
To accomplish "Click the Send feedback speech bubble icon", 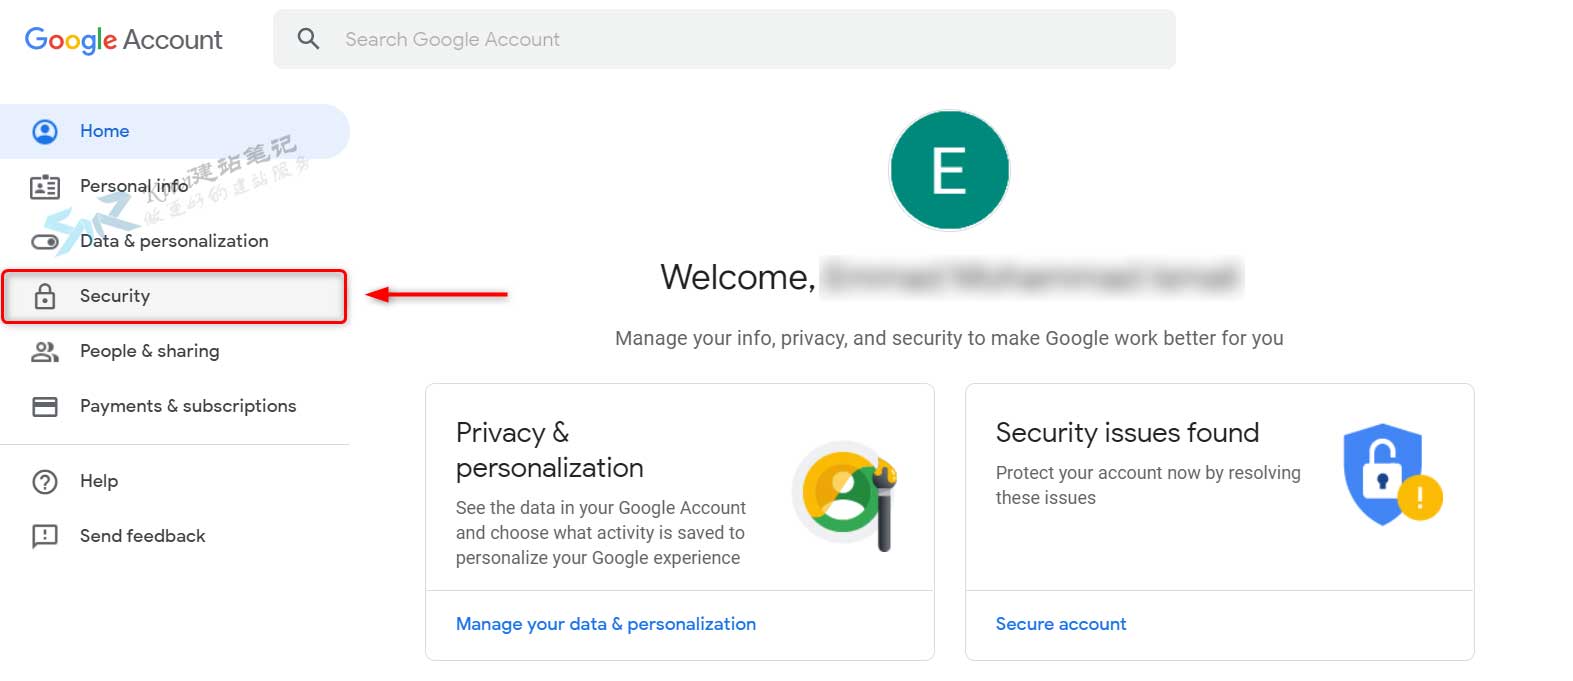I will [x=45, y=537].
